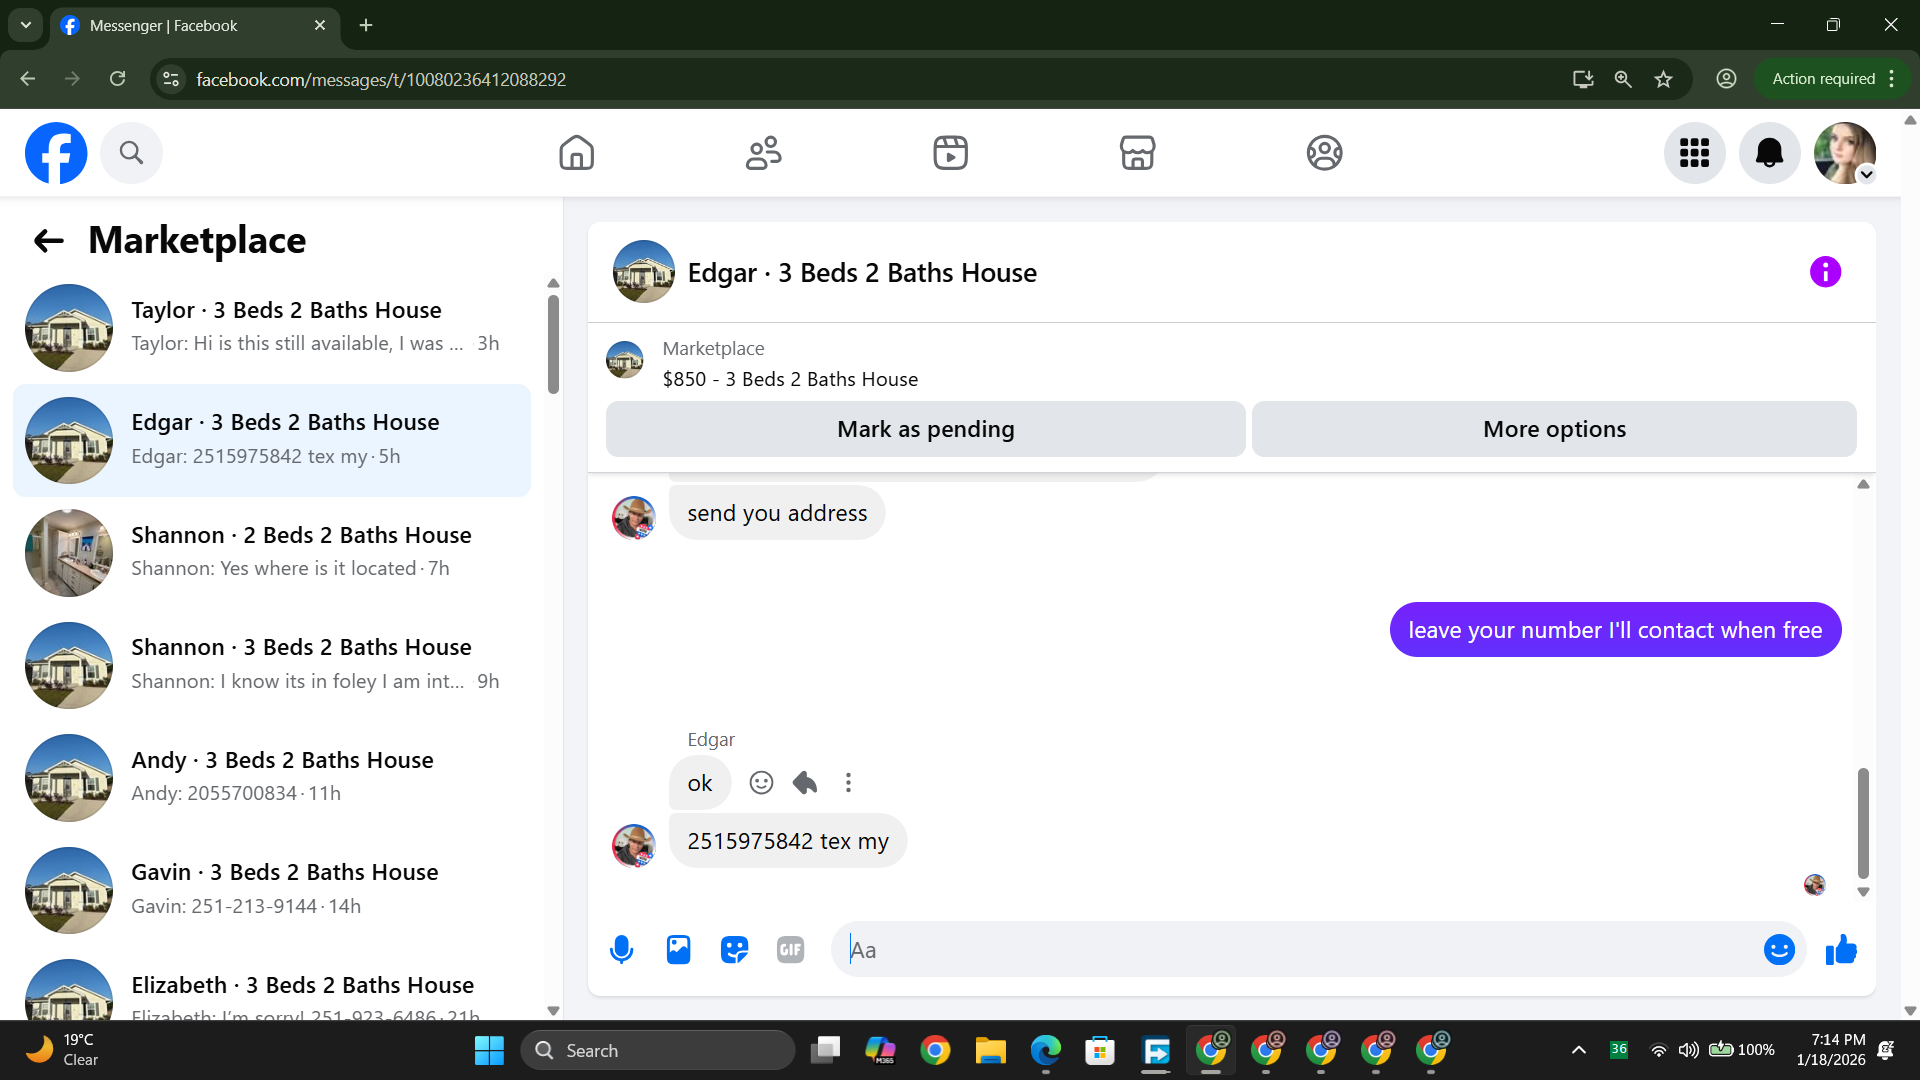Attach a photo using the image icon

(x=678, y=950)
